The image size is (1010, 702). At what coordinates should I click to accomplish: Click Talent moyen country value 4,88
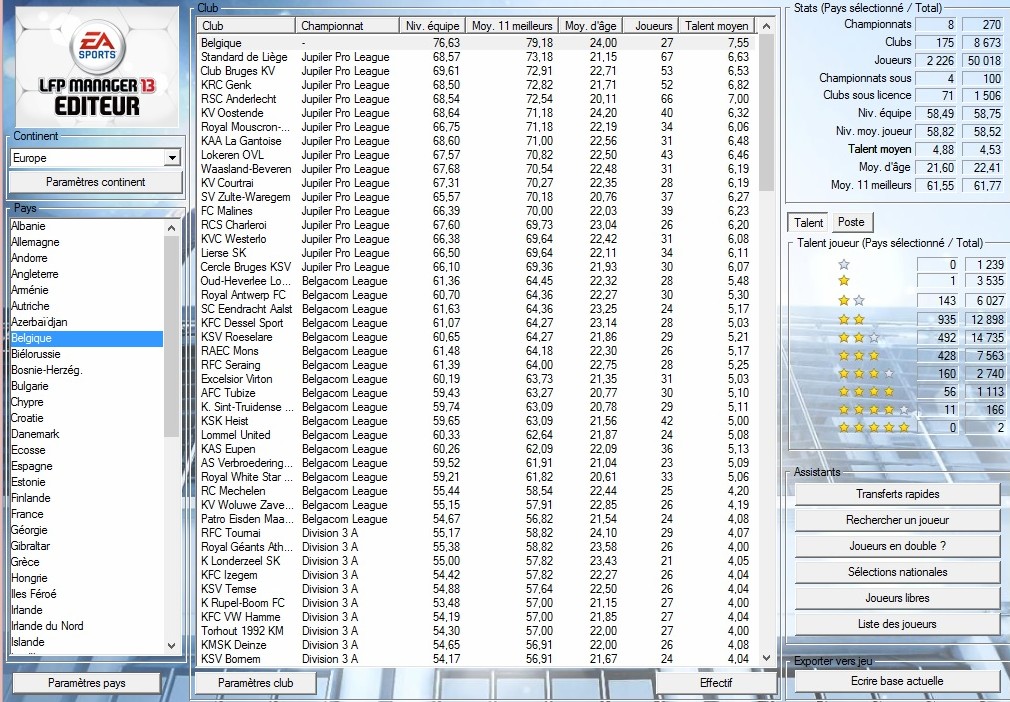[936, 149]
